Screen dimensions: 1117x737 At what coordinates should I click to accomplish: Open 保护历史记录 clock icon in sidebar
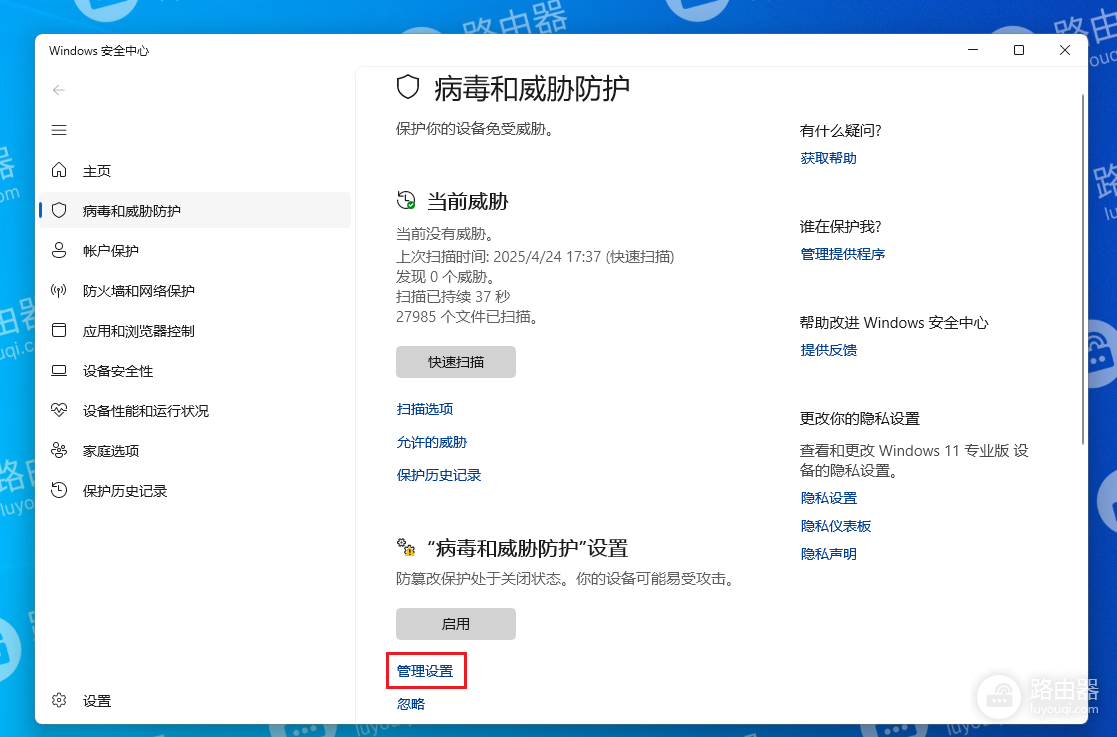59,491
